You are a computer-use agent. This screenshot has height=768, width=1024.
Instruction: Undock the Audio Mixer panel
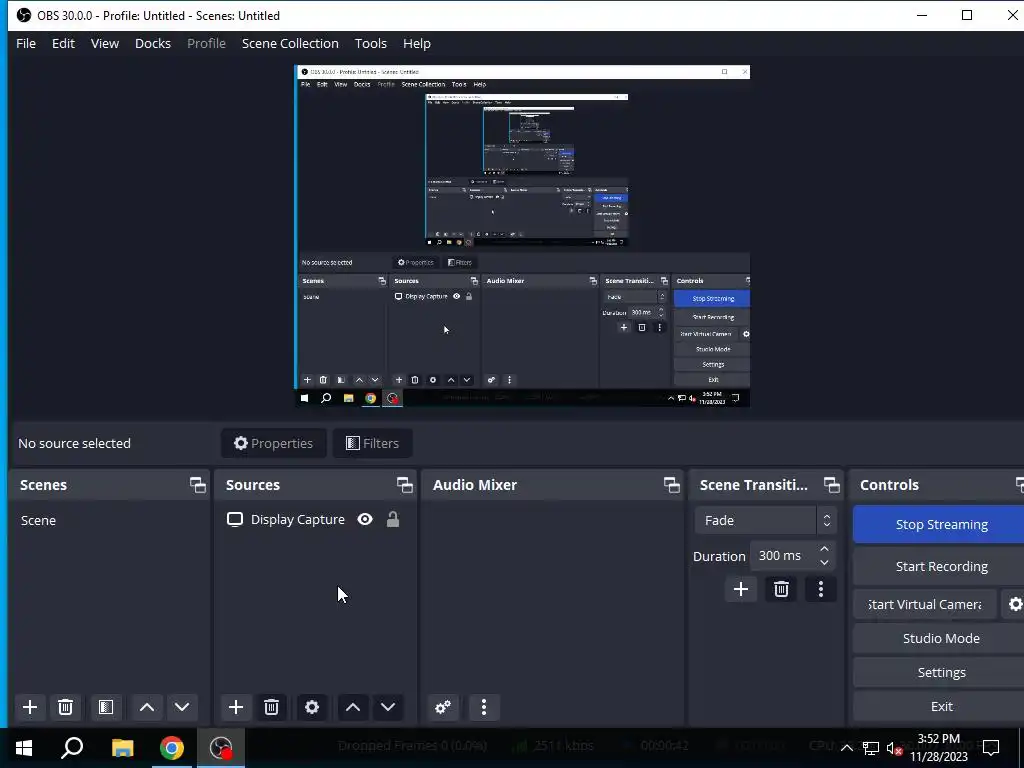tap(671, 485)
